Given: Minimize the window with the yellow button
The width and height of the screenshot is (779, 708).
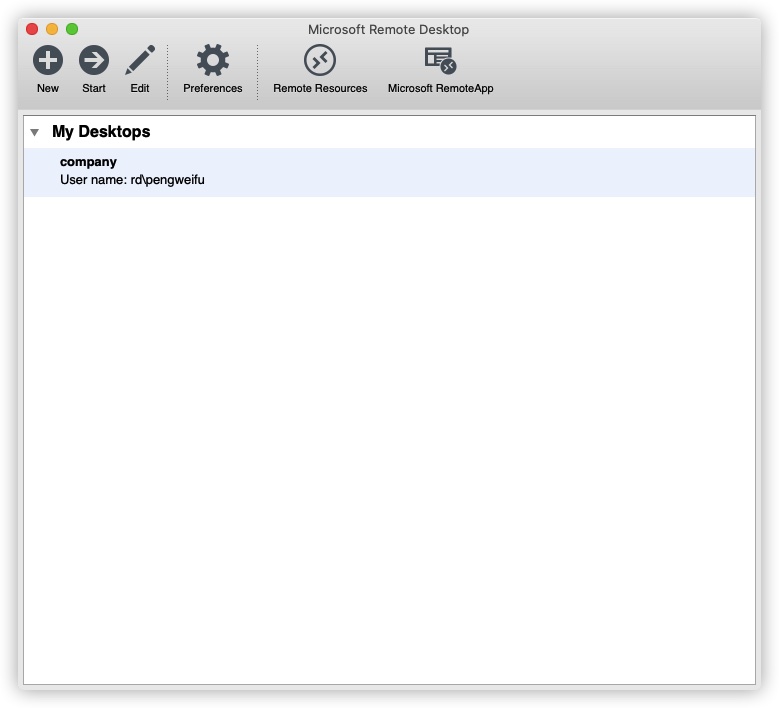Looking at the screenshot, I should [x=52, y=29].
